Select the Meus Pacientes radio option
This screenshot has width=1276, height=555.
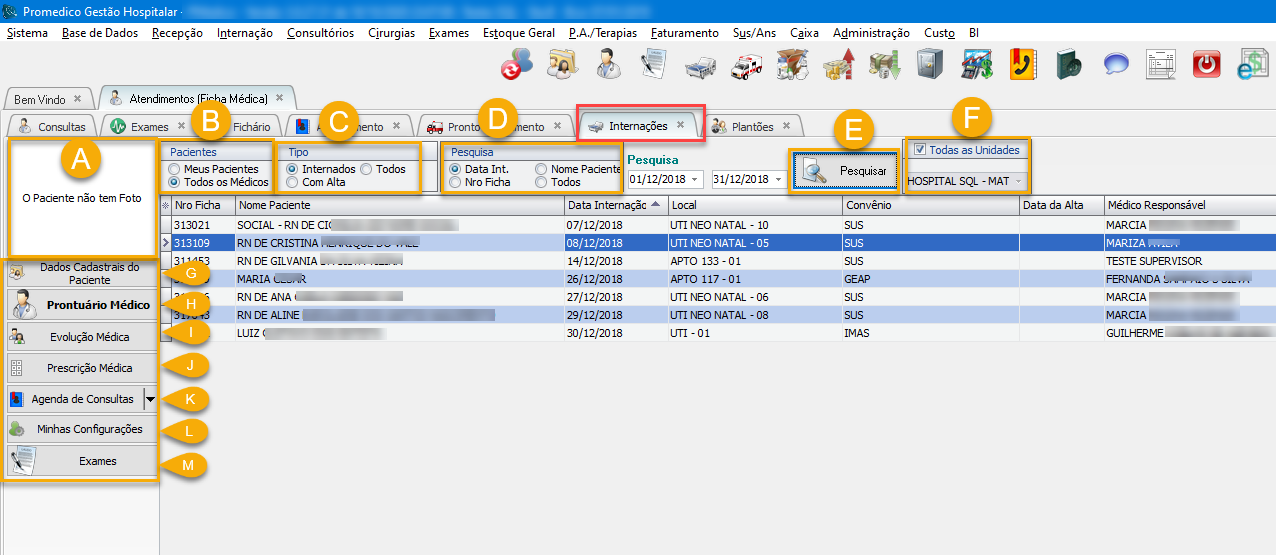click(x=175, y=170)
